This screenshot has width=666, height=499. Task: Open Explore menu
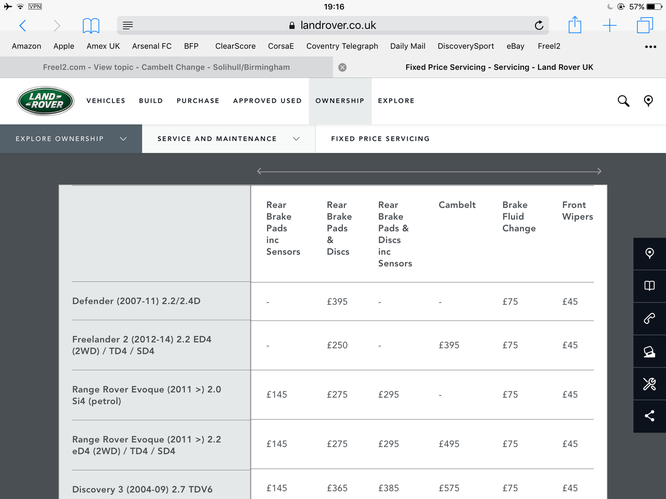coord(396,101)
